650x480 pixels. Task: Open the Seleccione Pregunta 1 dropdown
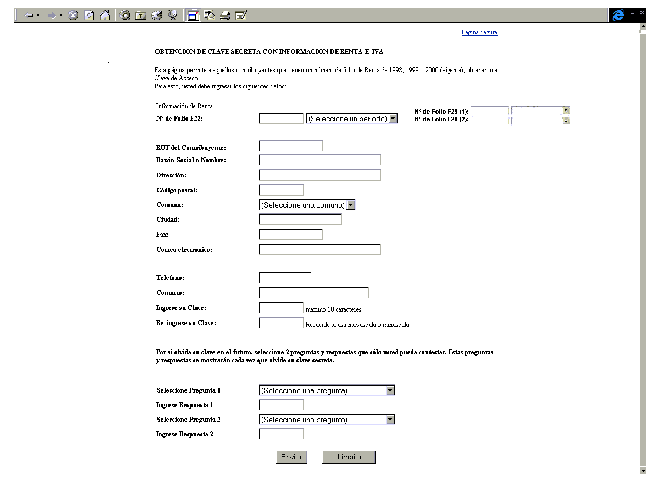327,390
